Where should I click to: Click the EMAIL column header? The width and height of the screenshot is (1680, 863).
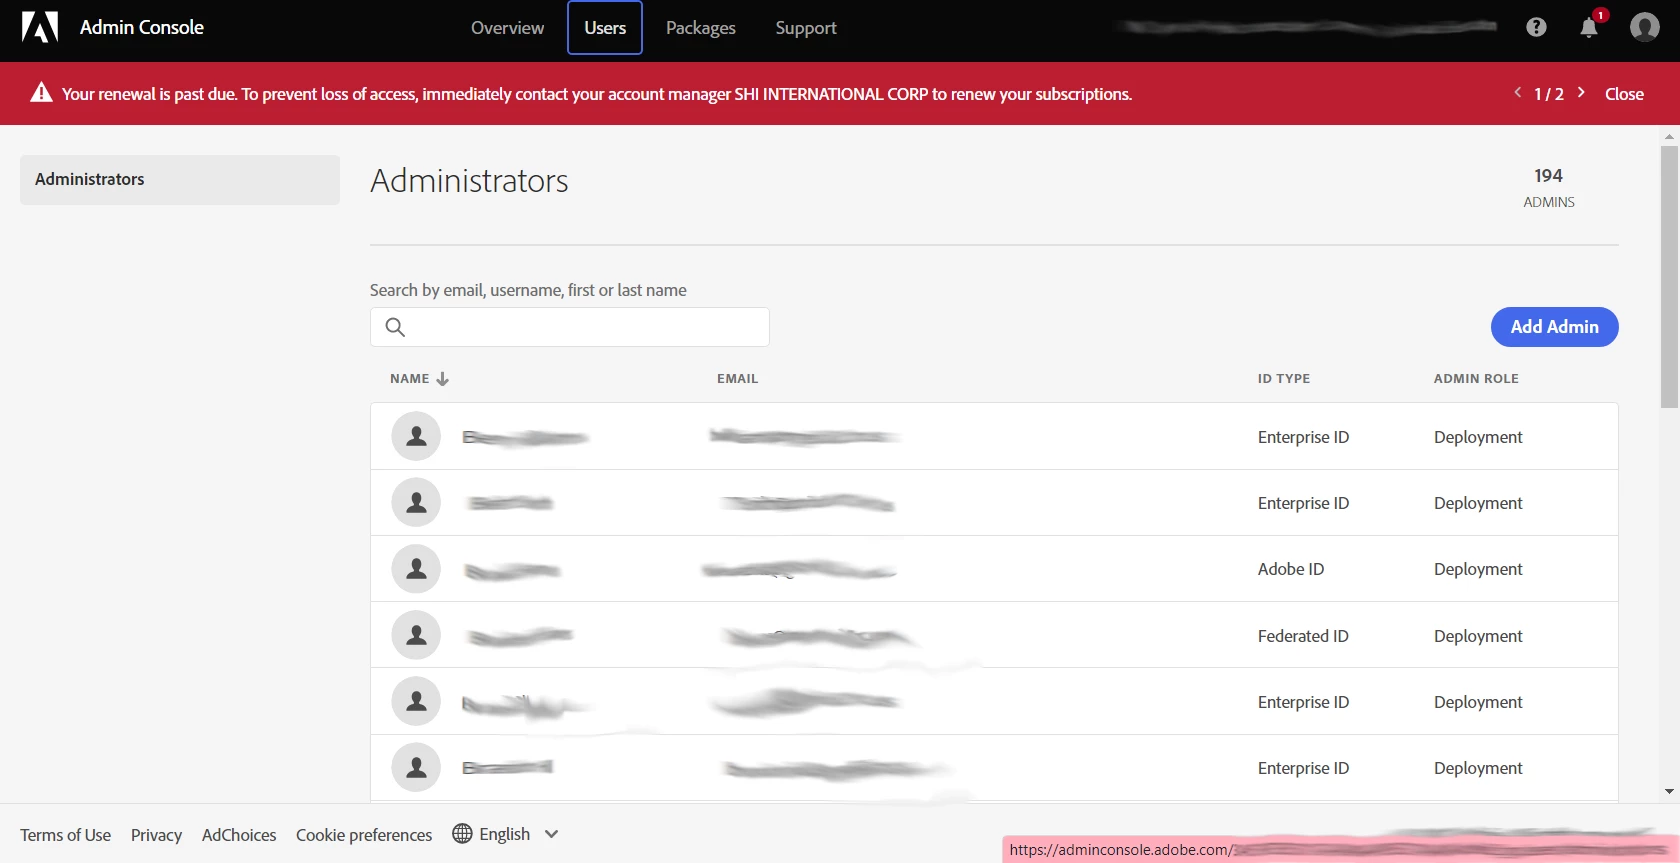point(738,379)
